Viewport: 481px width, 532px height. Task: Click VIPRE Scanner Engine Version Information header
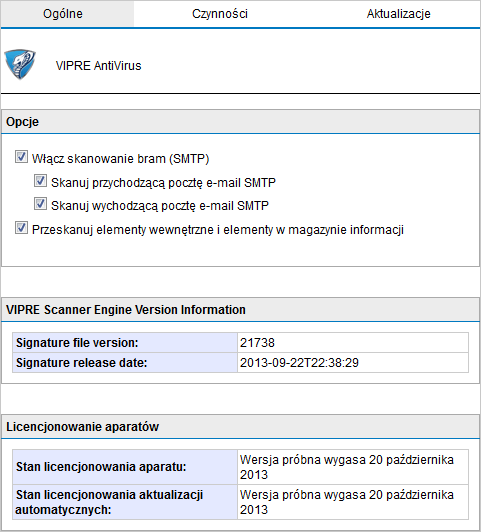pos(240,310)
